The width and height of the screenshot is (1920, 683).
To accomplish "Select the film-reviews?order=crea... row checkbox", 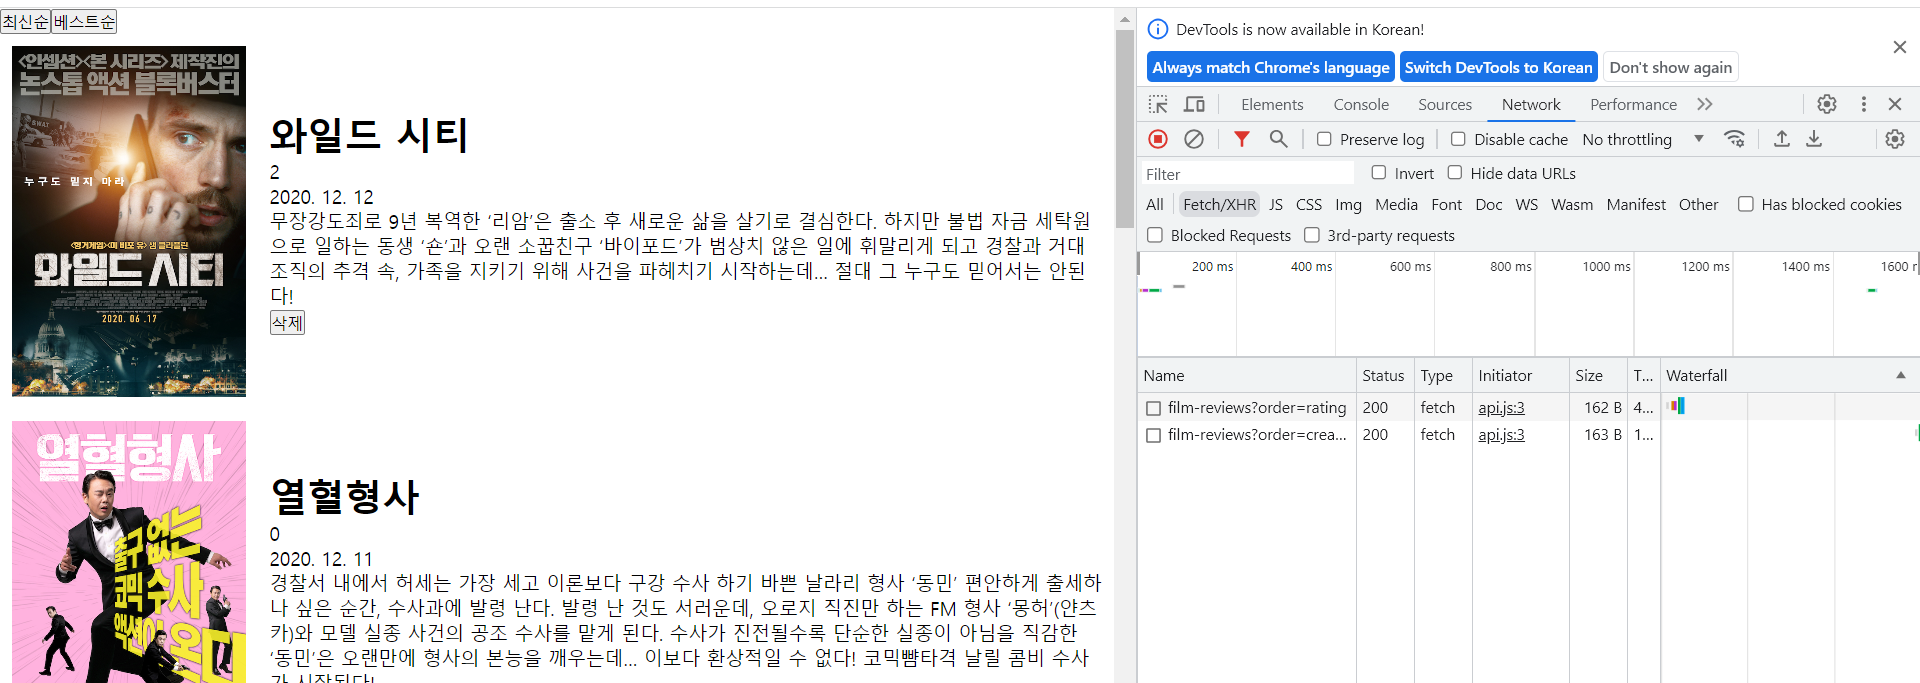I will click(1154, 435).
